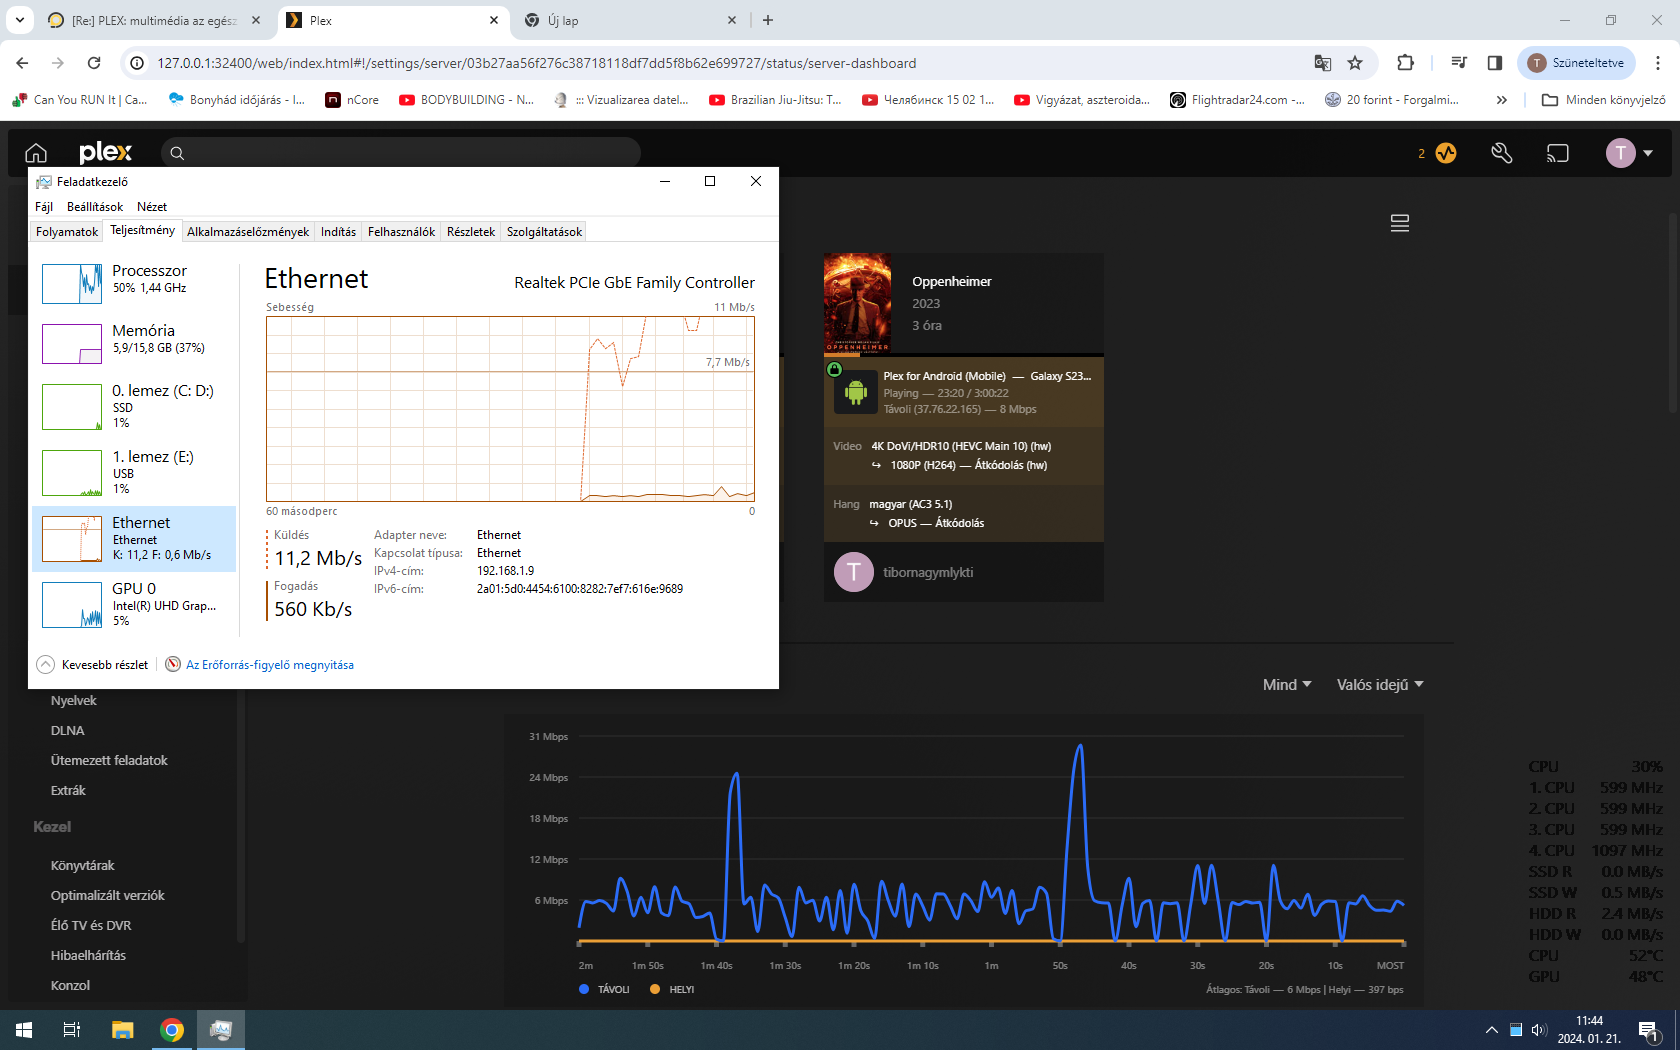Expand the Valós idejű dropdown

(1380, 685)
